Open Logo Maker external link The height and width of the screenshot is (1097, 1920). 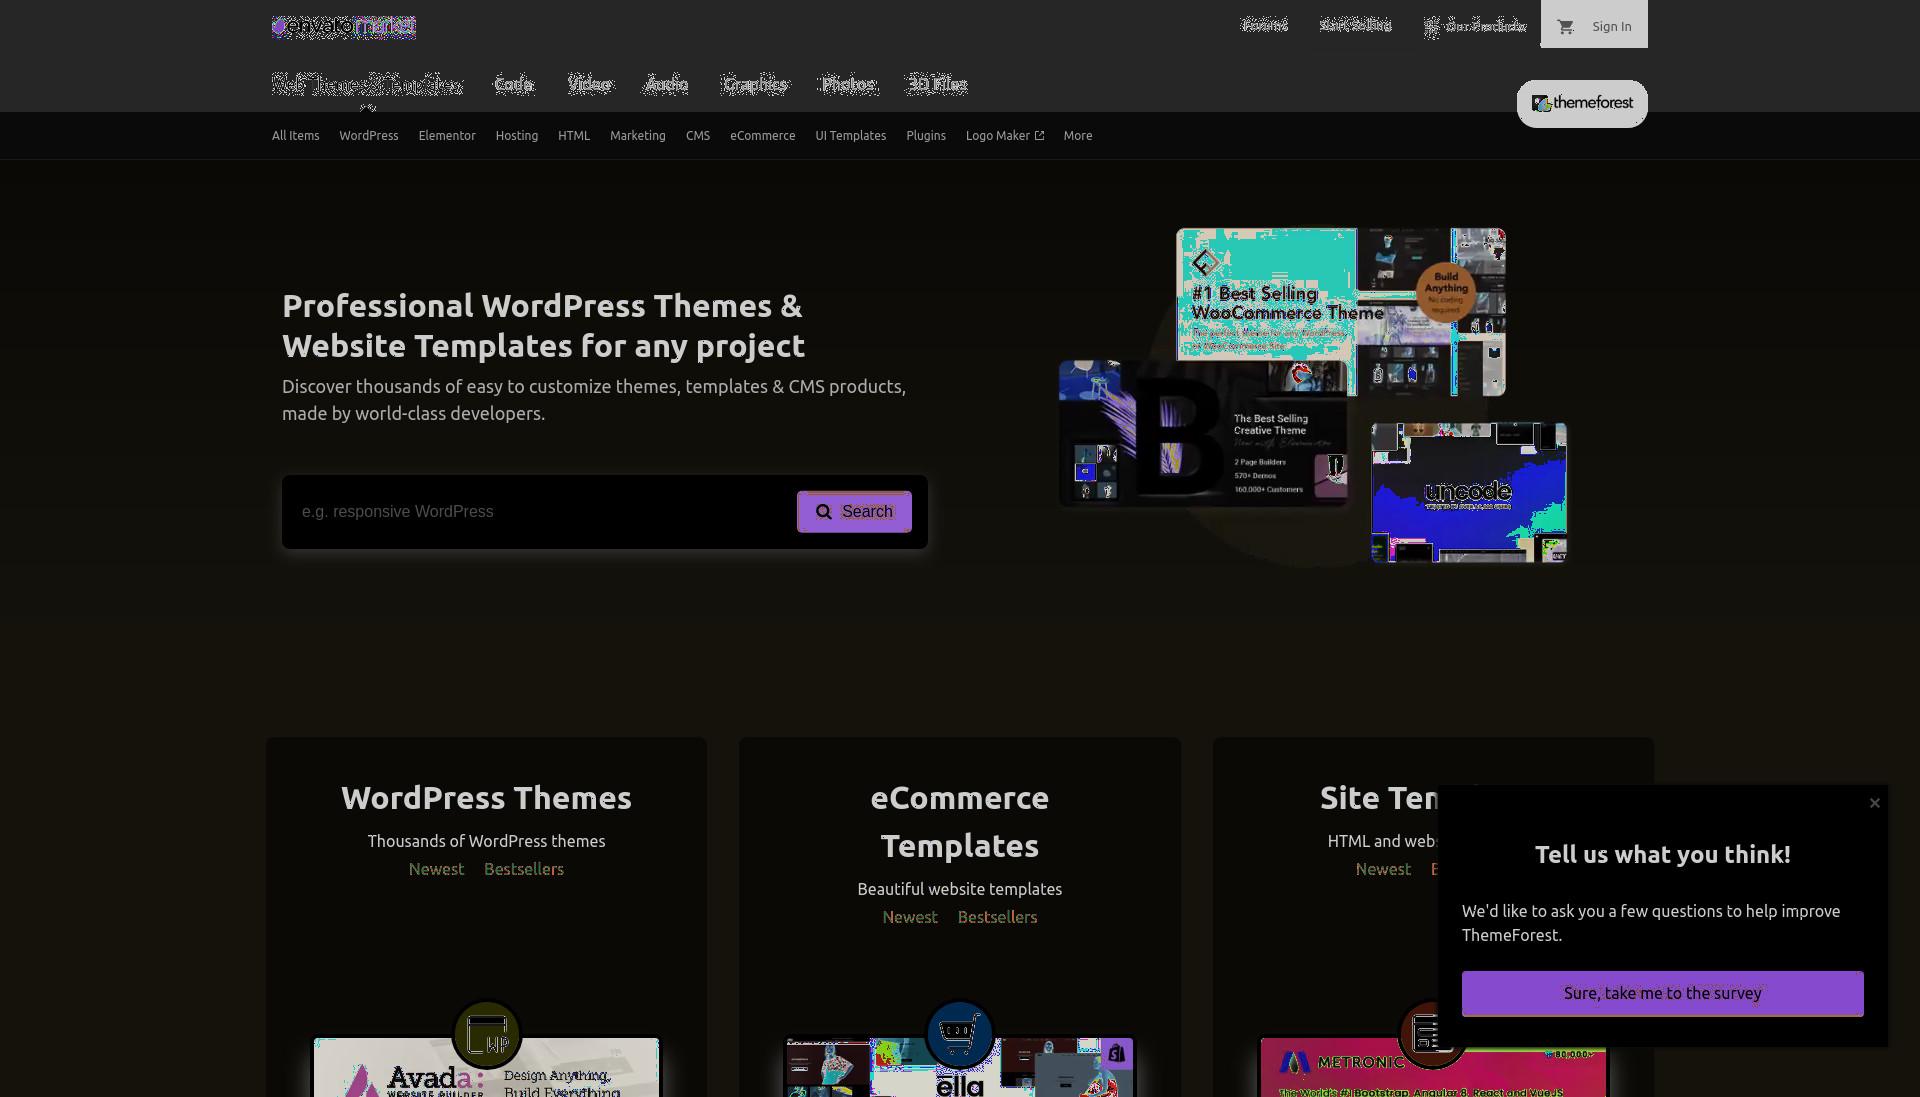pyautogui.click(x=1005, y=136)
